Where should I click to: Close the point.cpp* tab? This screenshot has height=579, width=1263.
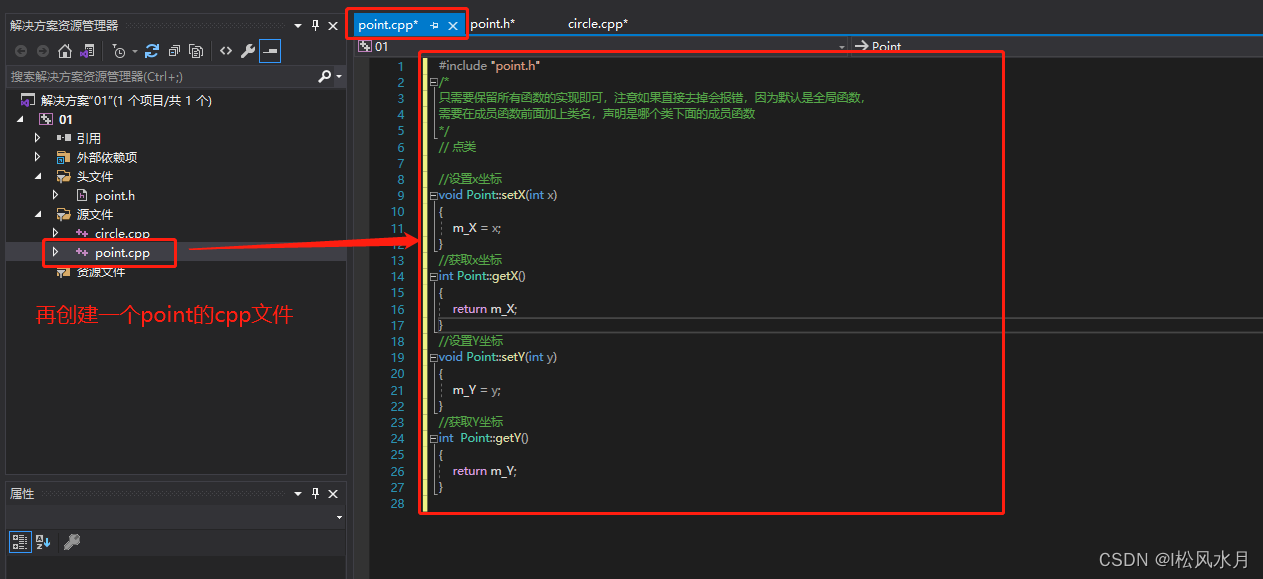pyautogui.click(x=453, y=25)
